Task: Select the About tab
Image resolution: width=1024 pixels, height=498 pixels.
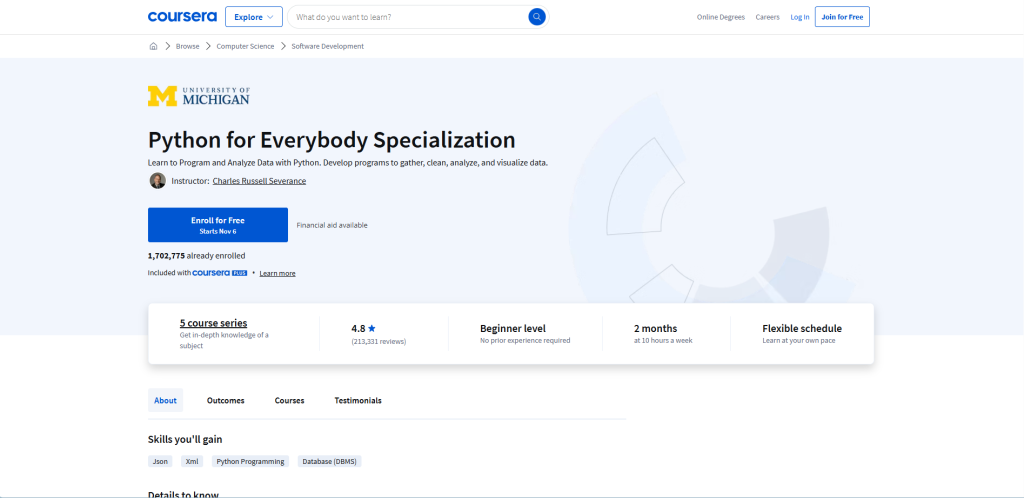Action: coord(165,401)
